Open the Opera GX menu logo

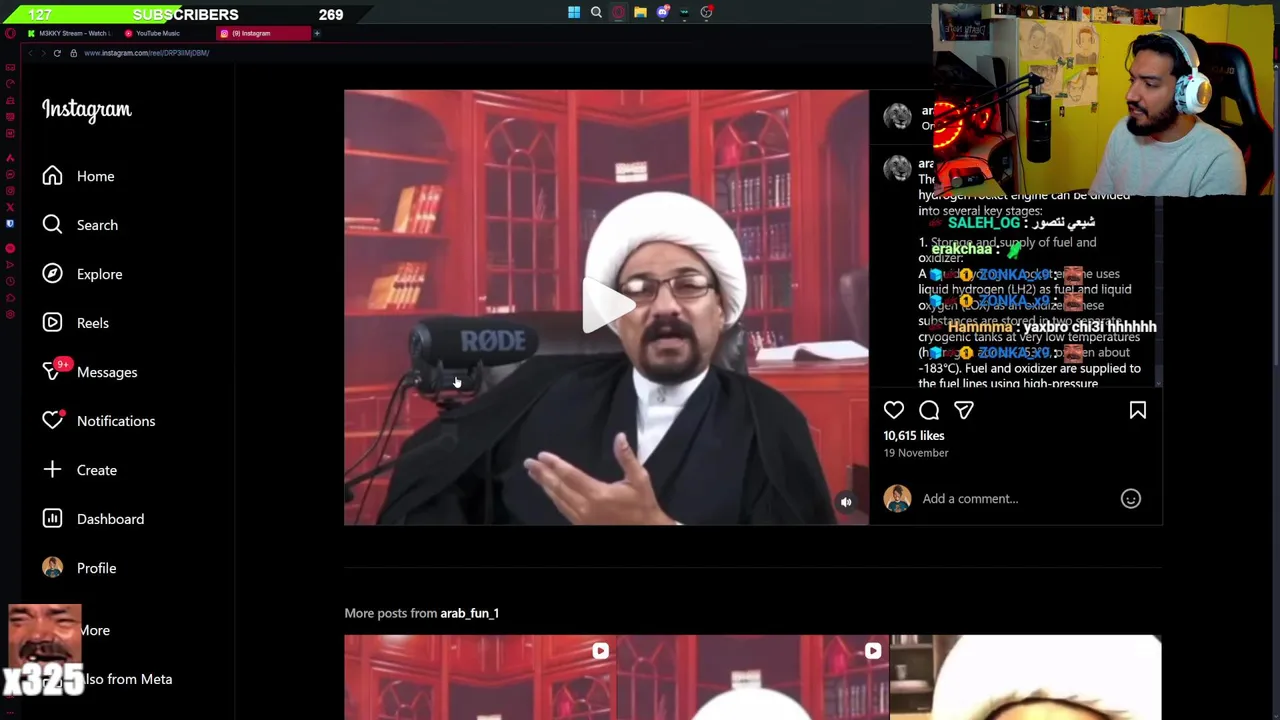click(10, 33)
